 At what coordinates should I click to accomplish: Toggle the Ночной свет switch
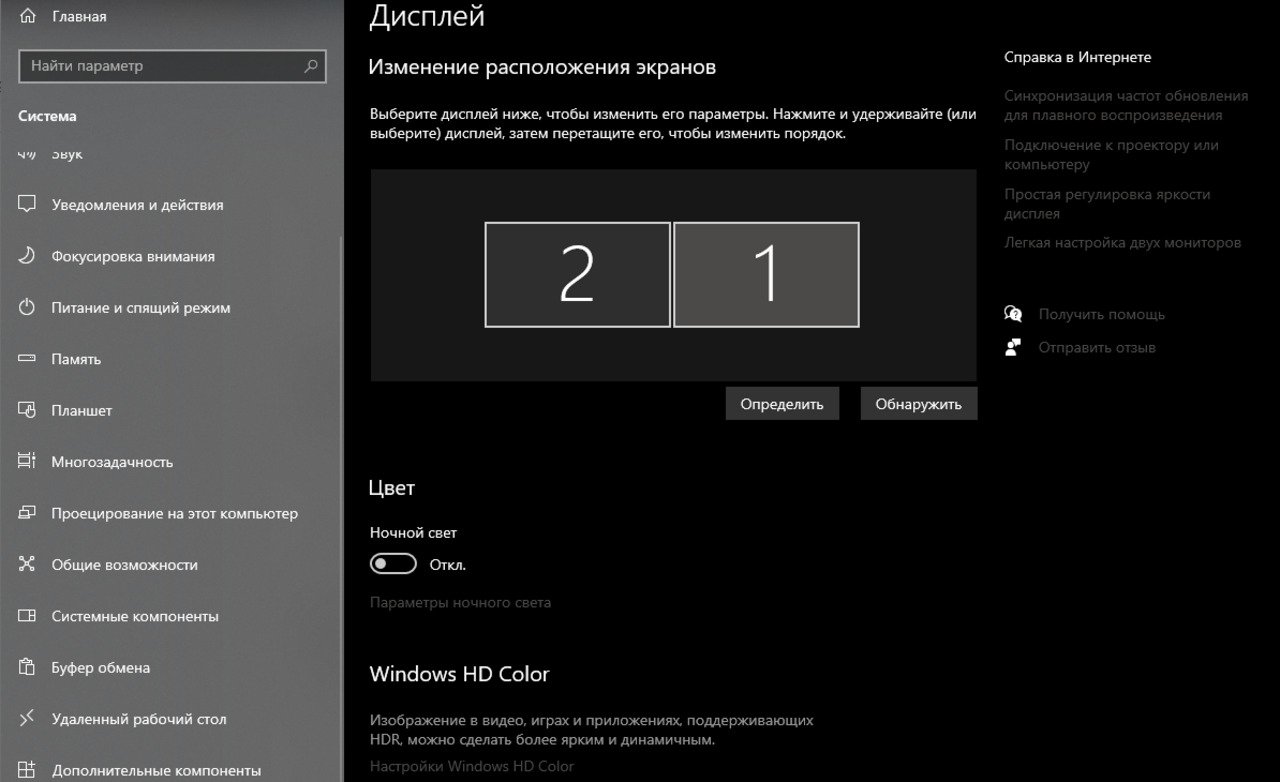click(x=393, y=564)
